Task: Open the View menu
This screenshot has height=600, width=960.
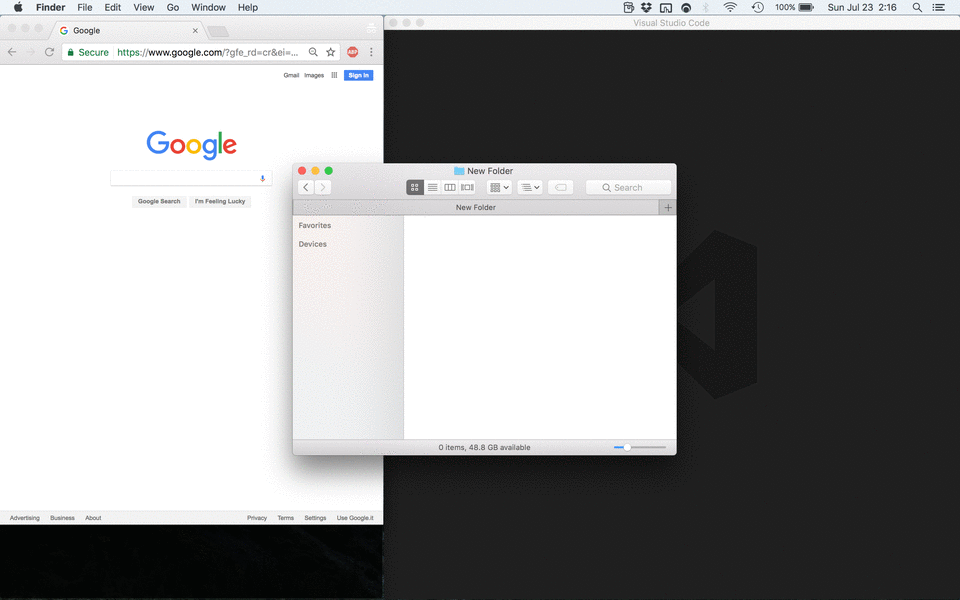Action: click(x=144, y=7)
